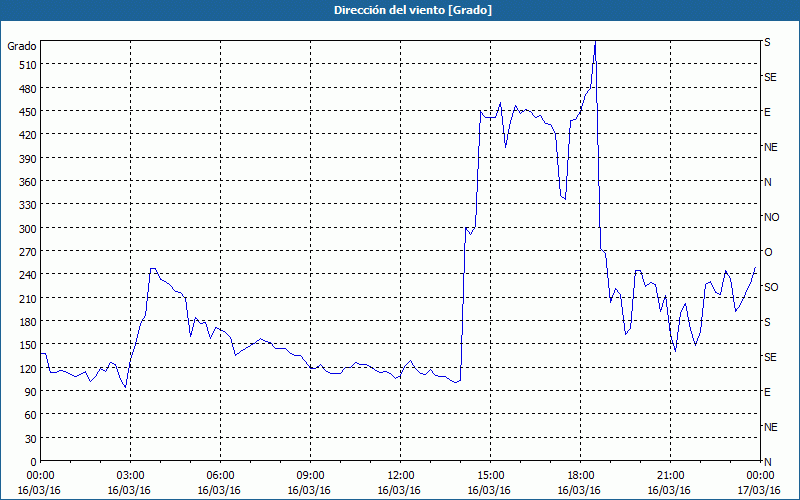The image size is (800, 500).
Task: Click the '16/03/16' date under 12:00
Action: pos(399,490)
